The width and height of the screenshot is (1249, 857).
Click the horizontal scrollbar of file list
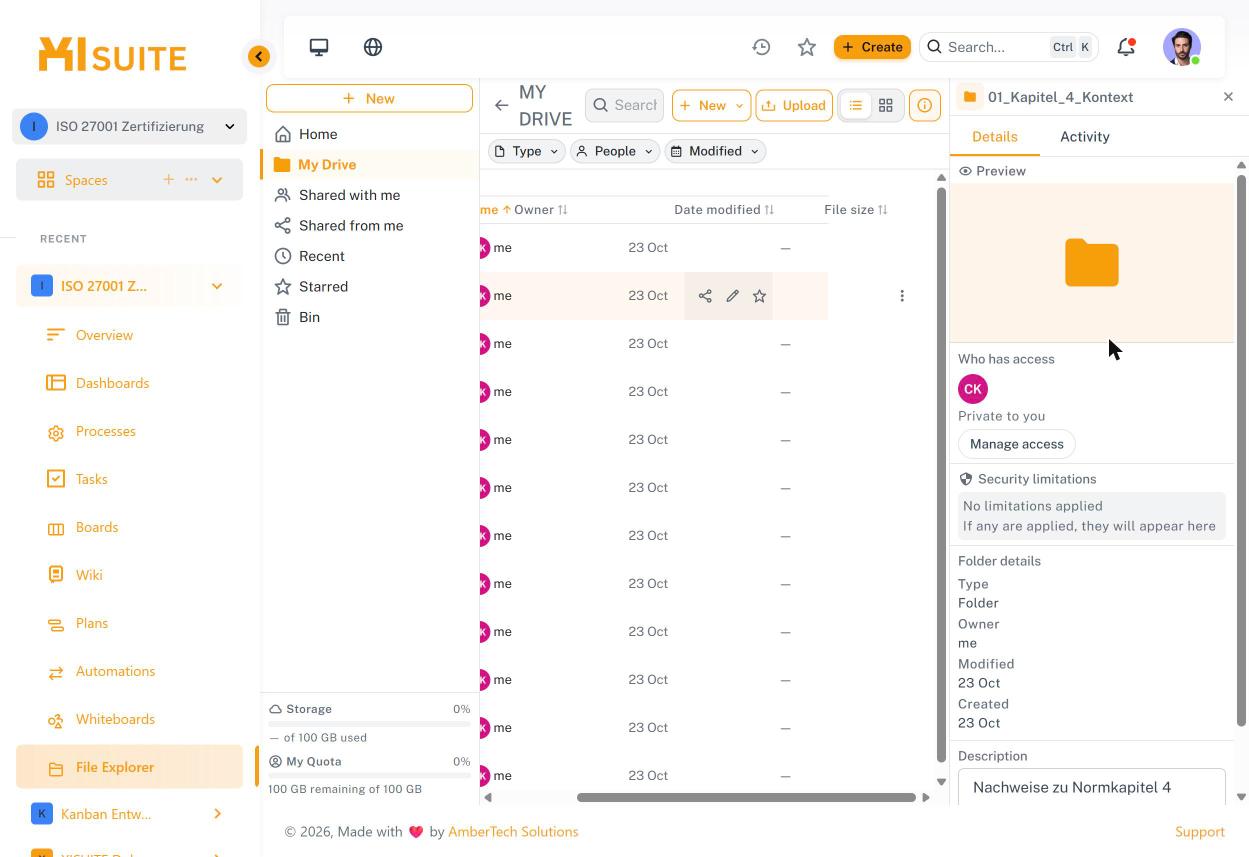coord(746,797)
